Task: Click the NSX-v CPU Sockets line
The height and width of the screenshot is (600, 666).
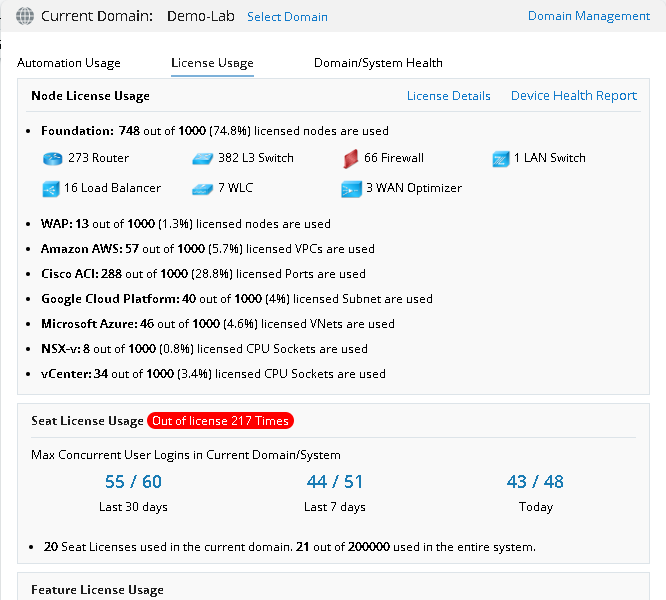Action: point(204,349)
